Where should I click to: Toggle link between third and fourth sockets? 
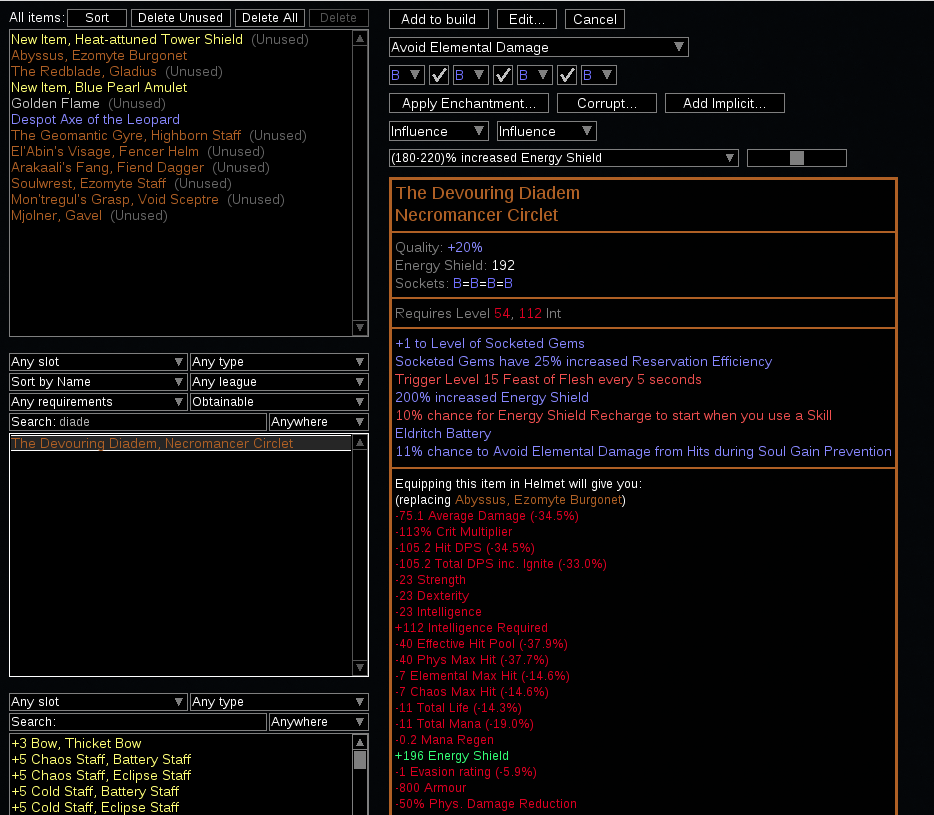tap(567, 75)
